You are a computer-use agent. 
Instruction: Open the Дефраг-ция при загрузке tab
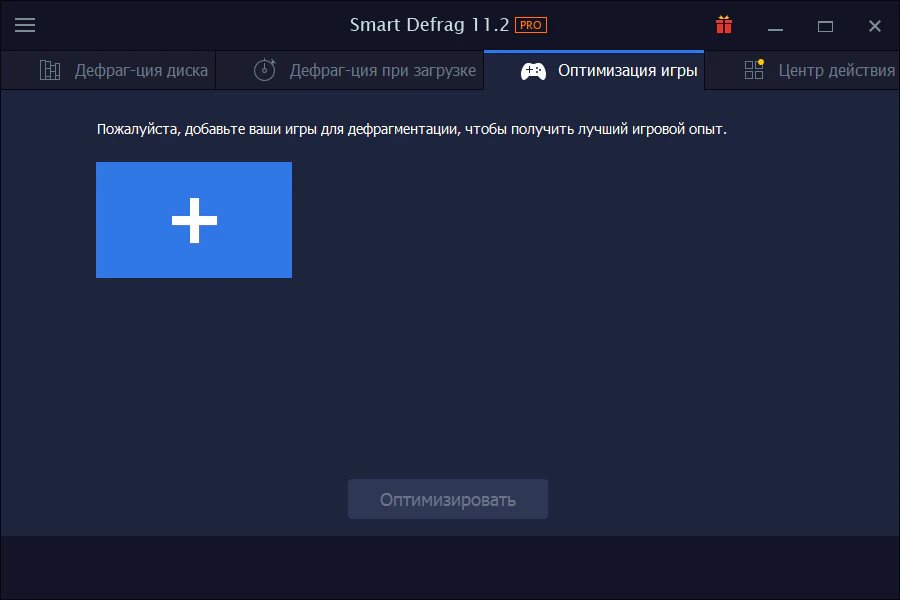(382, 70)
